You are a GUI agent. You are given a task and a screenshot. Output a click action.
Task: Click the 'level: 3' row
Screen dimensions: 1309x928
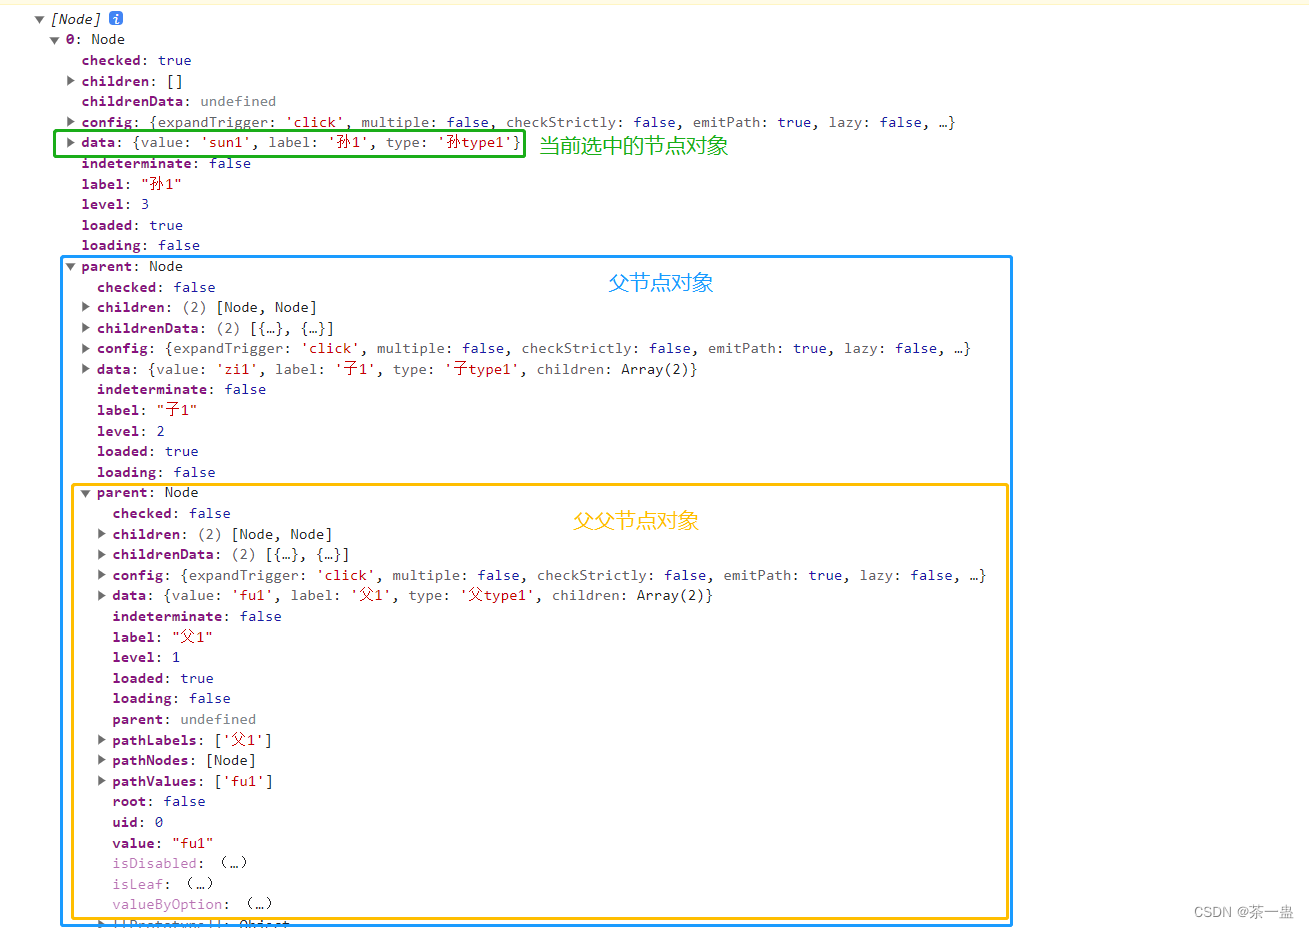(115, 205)
